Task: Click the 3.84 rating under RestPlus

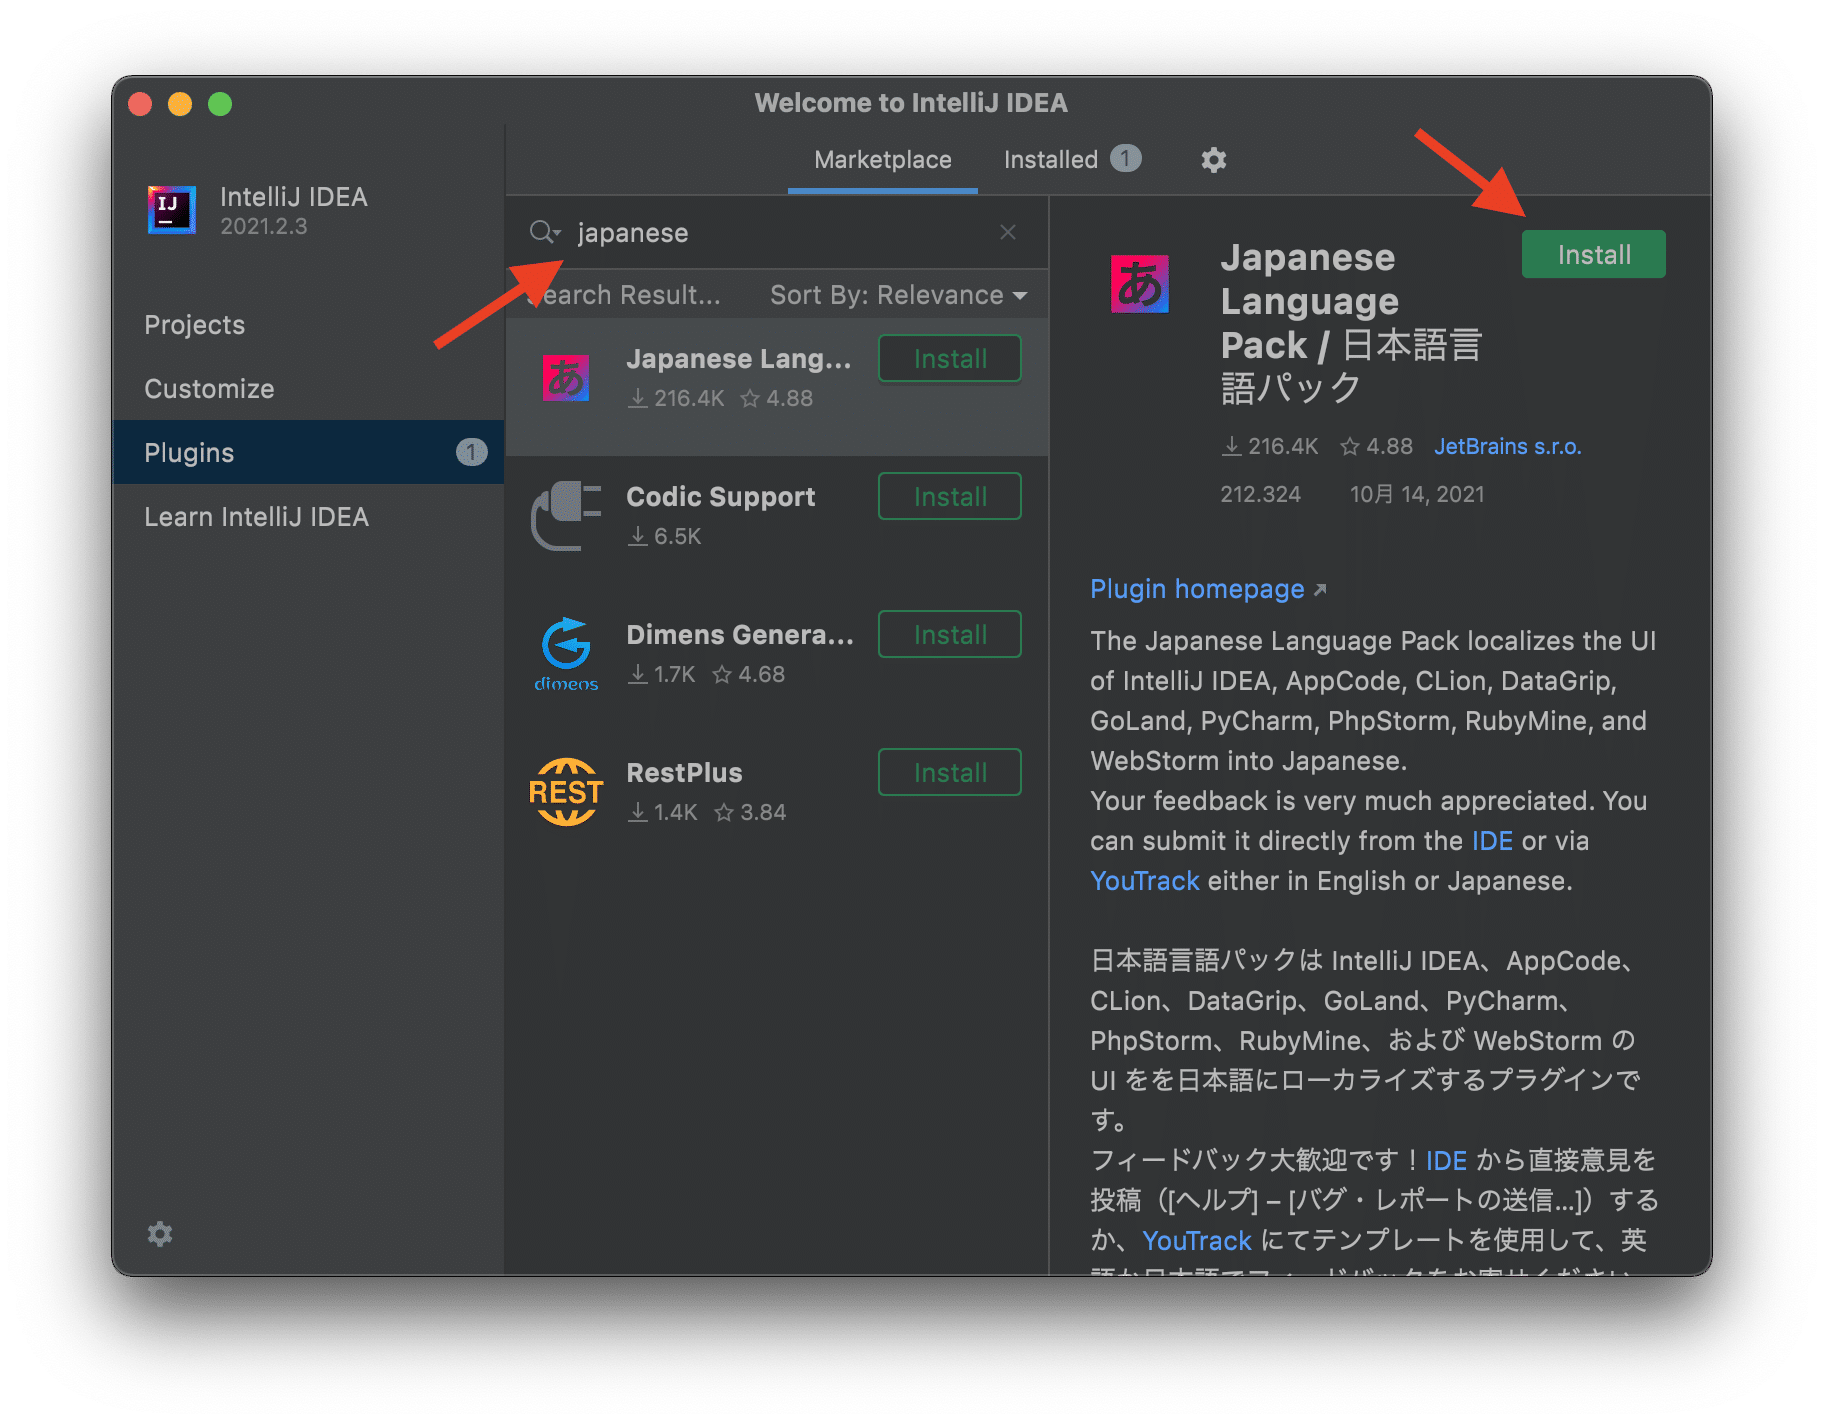Action: click(751, 812)
